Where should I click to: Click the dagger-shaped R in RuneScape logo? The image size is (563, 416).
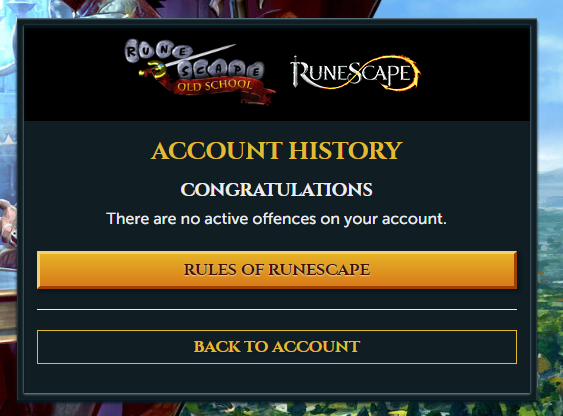click(299, 73)
